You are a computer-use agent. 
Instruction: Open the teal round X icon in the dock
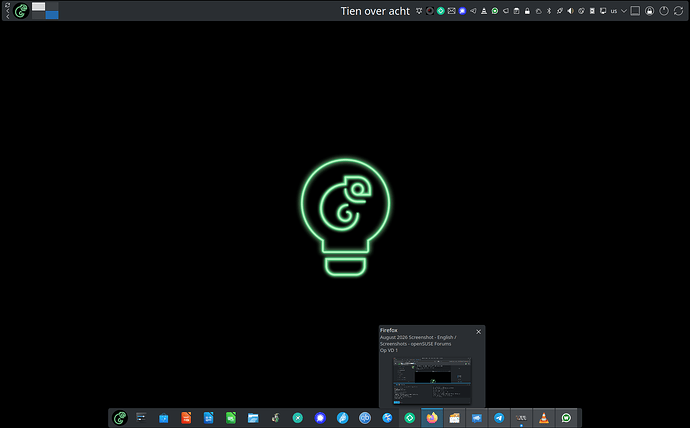pos(298,418)
